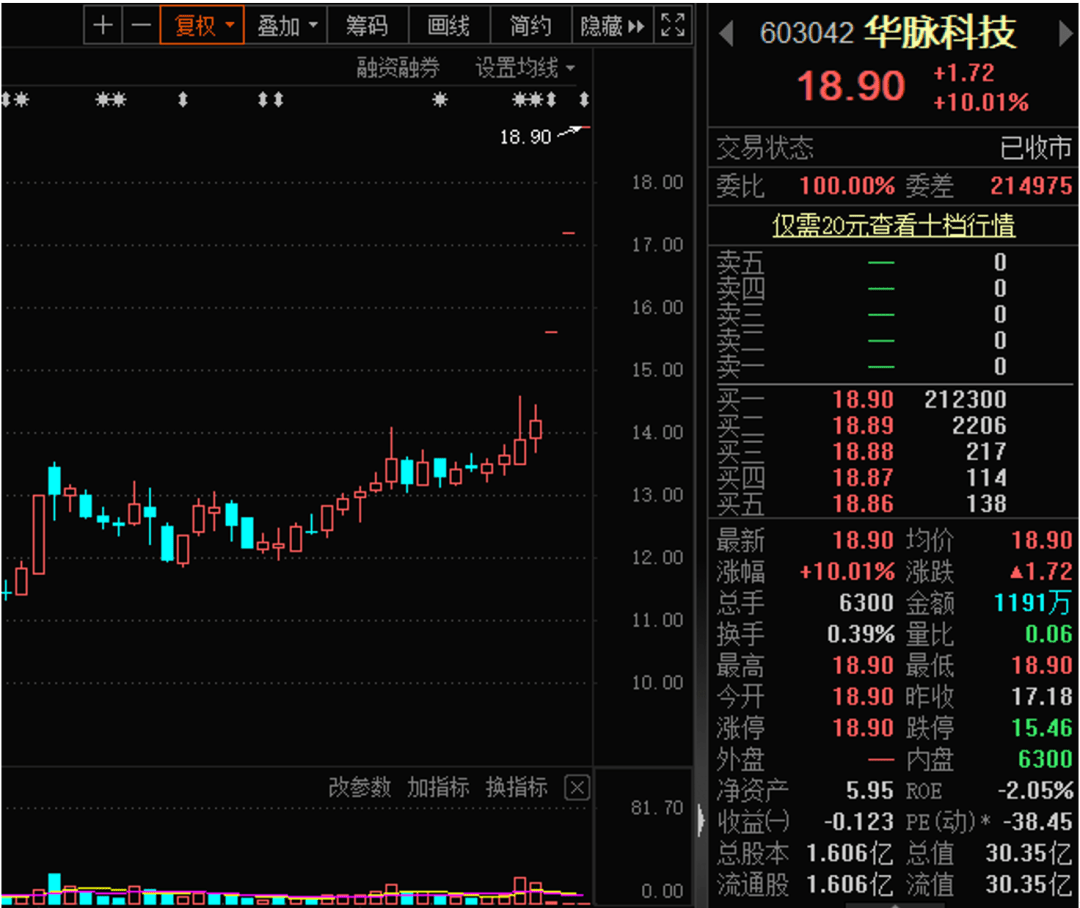1080x908 pixels.
Task: Click the 融资融券 margin trading label
Action: point(397,68)
